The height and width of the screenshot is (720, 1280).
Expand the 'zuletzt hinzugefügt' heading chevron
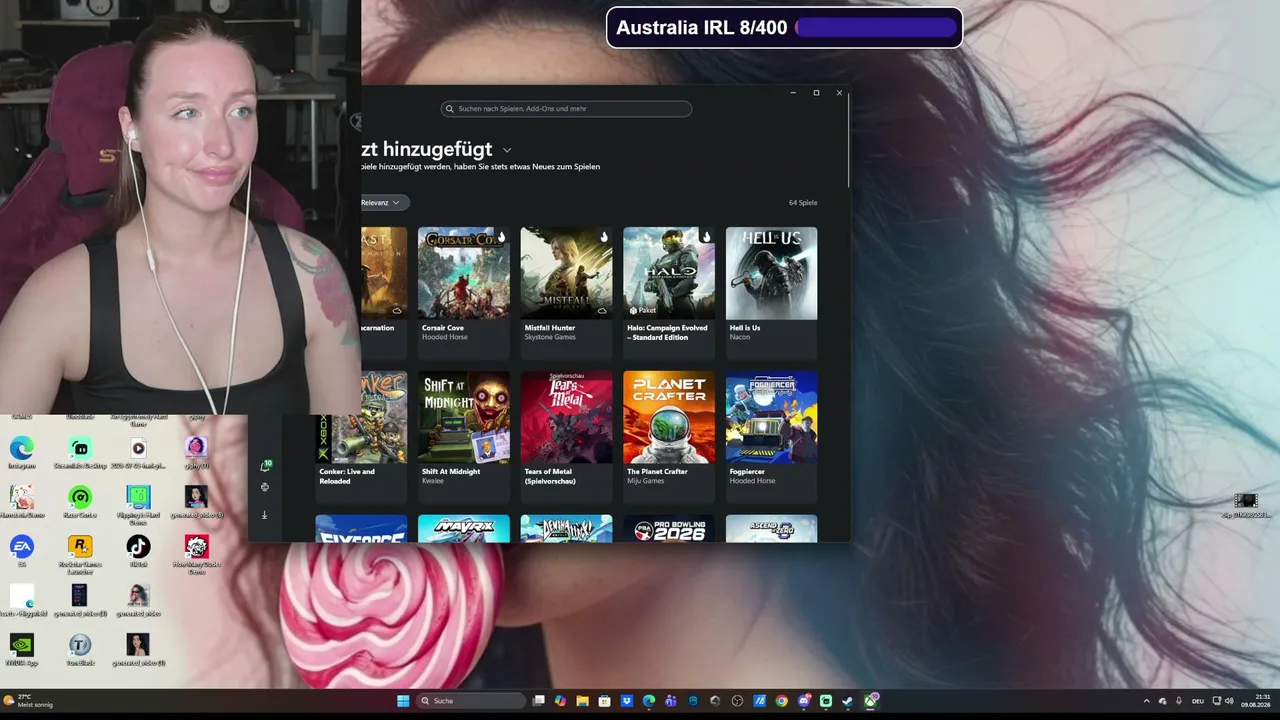[x=507, y=150]
